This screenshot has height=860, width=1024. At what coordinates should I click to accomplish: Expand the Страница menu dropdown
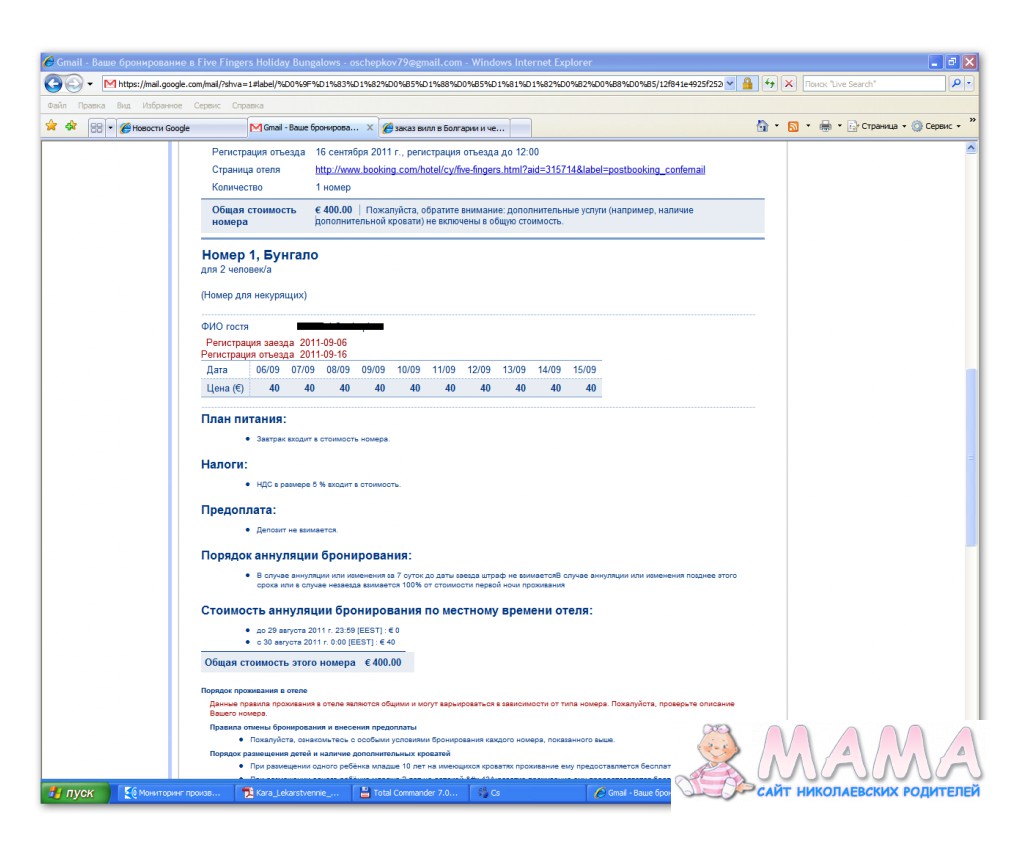tap(904, 127)
